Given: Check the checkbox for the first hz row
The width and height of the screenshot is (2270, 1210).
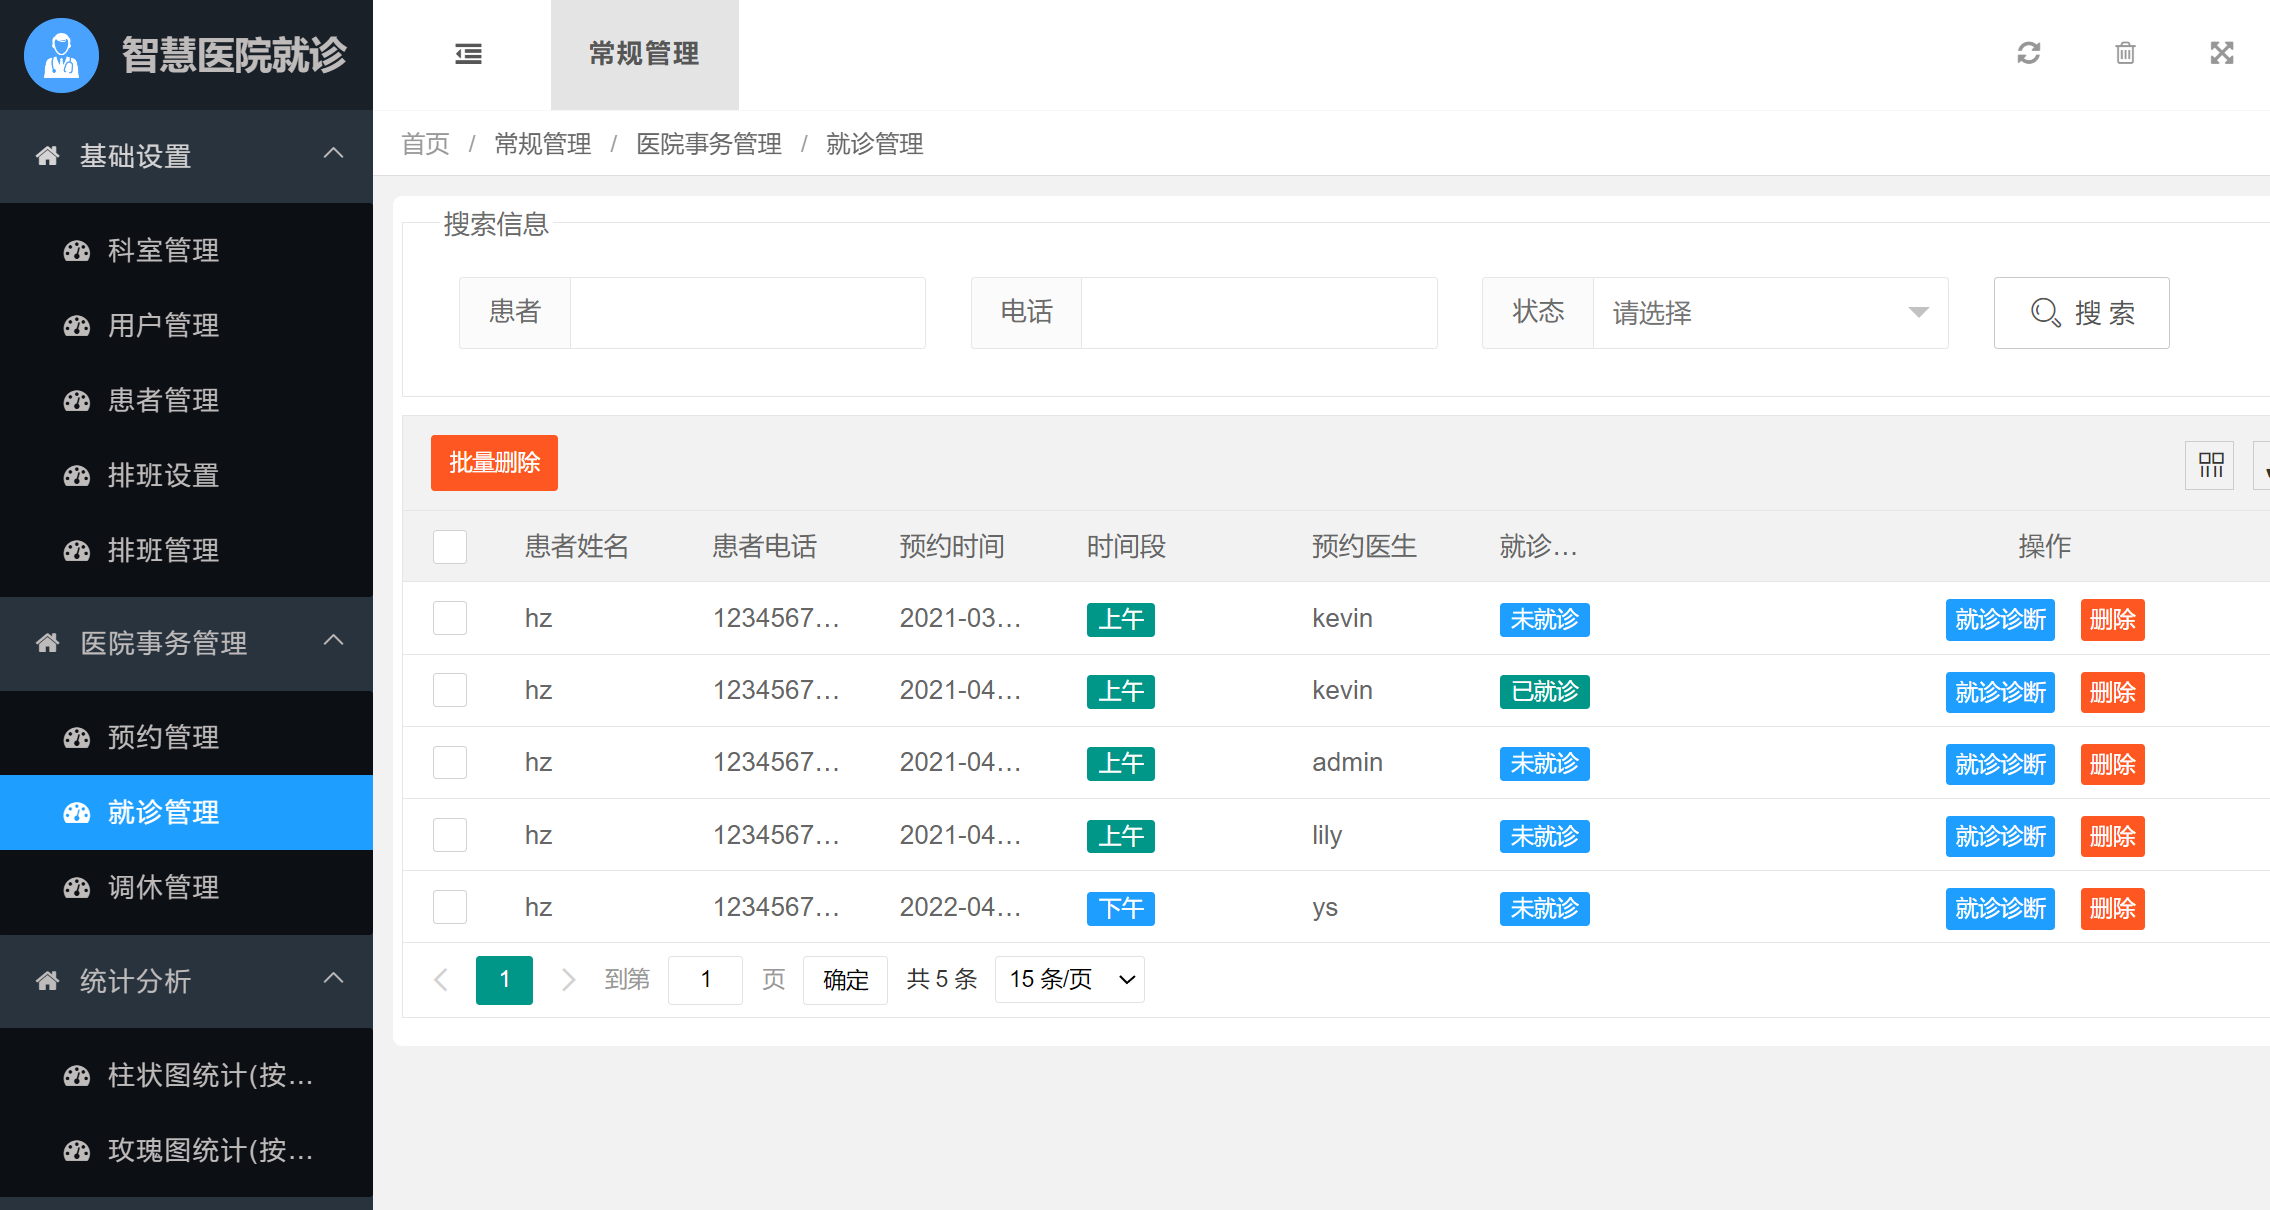Looking at the screenshot, I should coord(449,618).
